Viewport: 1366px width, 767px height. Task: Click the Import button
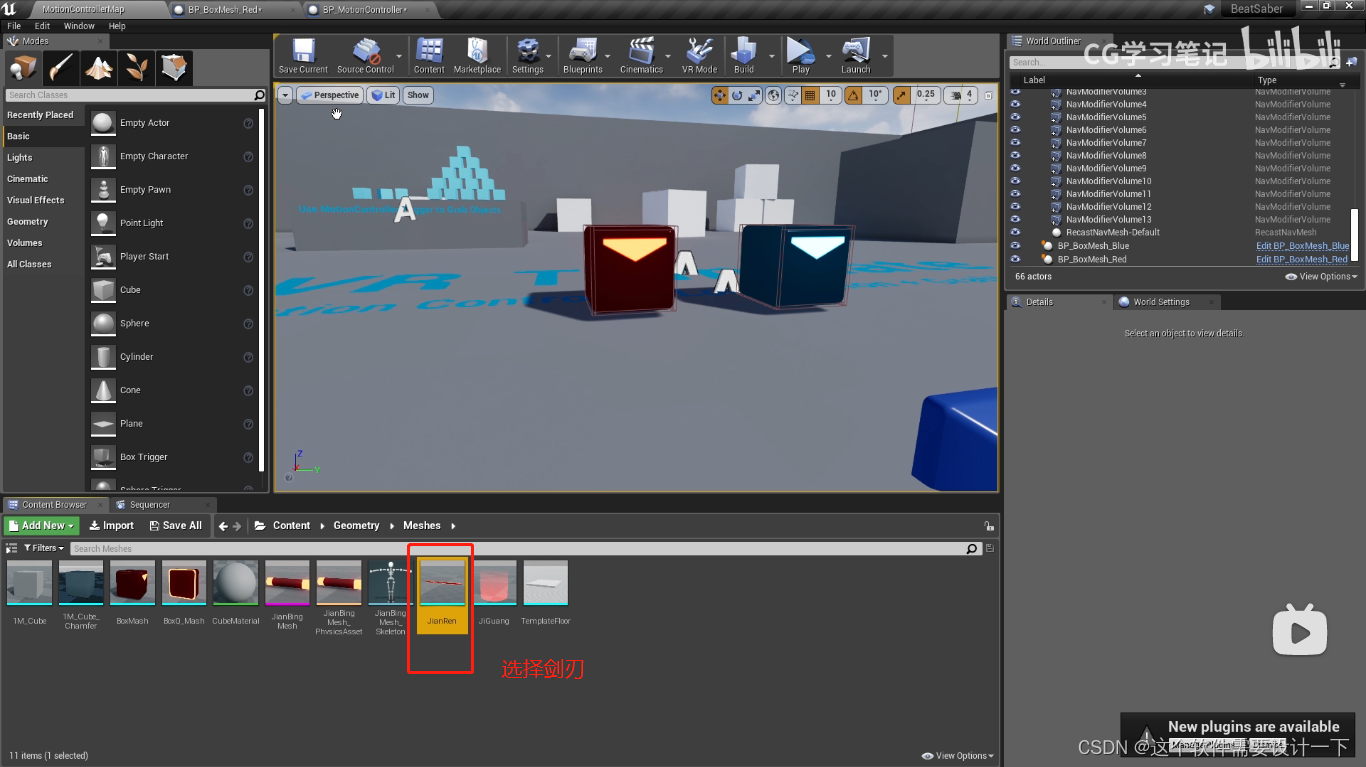click(x=111, y=526)
